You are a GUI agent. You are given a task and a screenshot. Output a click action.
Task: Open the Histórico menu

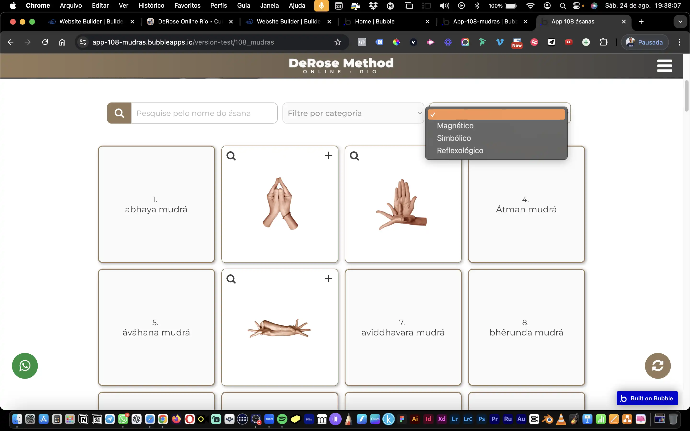151,6
